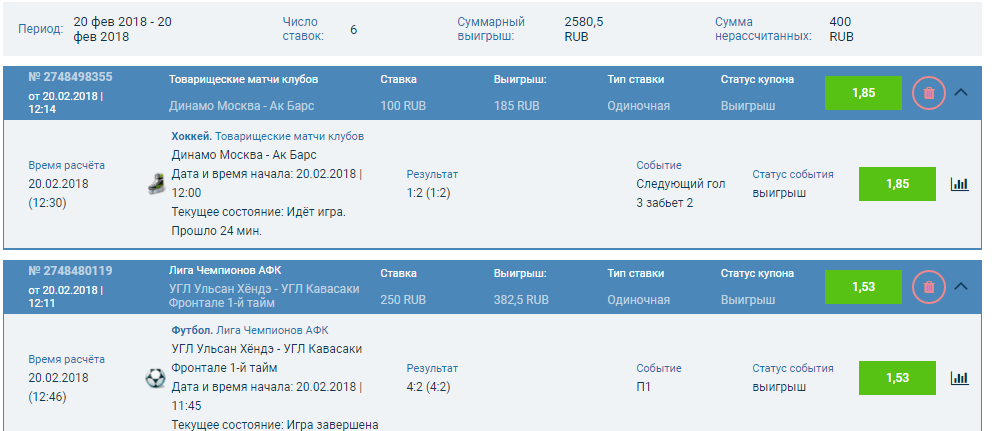Click the Товарищеские матчи клубов coupon title
The height and width of the screenshot is (431, 992).
pyautogui.click(x=243, y=79)
